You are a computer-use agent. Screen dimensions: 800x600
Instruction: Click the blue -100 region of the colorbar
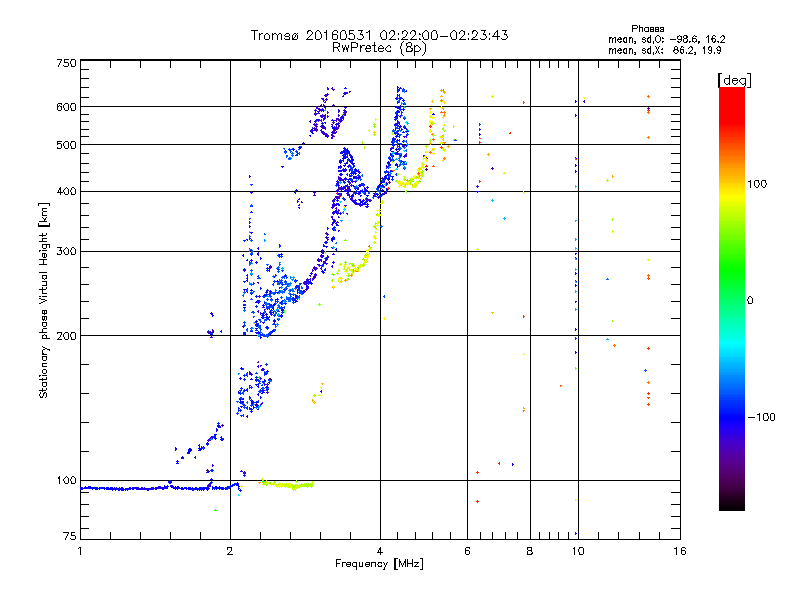coord(732,417)
